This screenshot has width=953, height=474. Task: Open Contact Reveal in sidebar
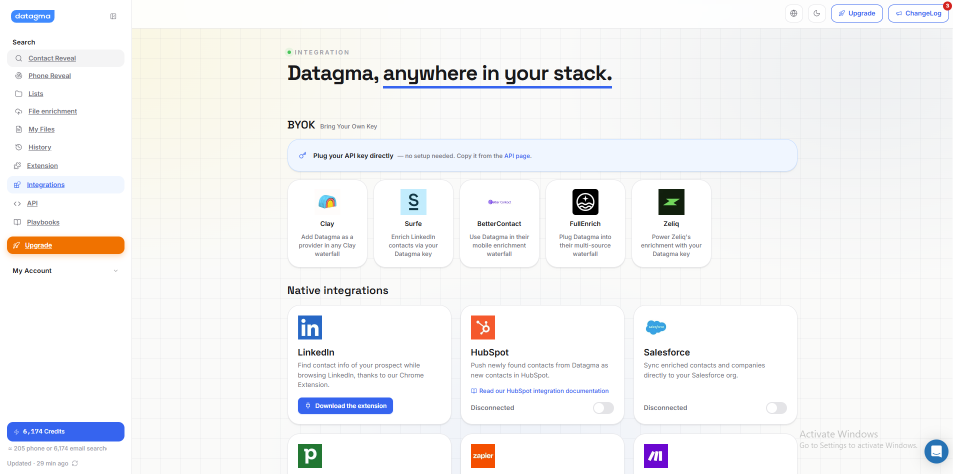click(66, 58)
